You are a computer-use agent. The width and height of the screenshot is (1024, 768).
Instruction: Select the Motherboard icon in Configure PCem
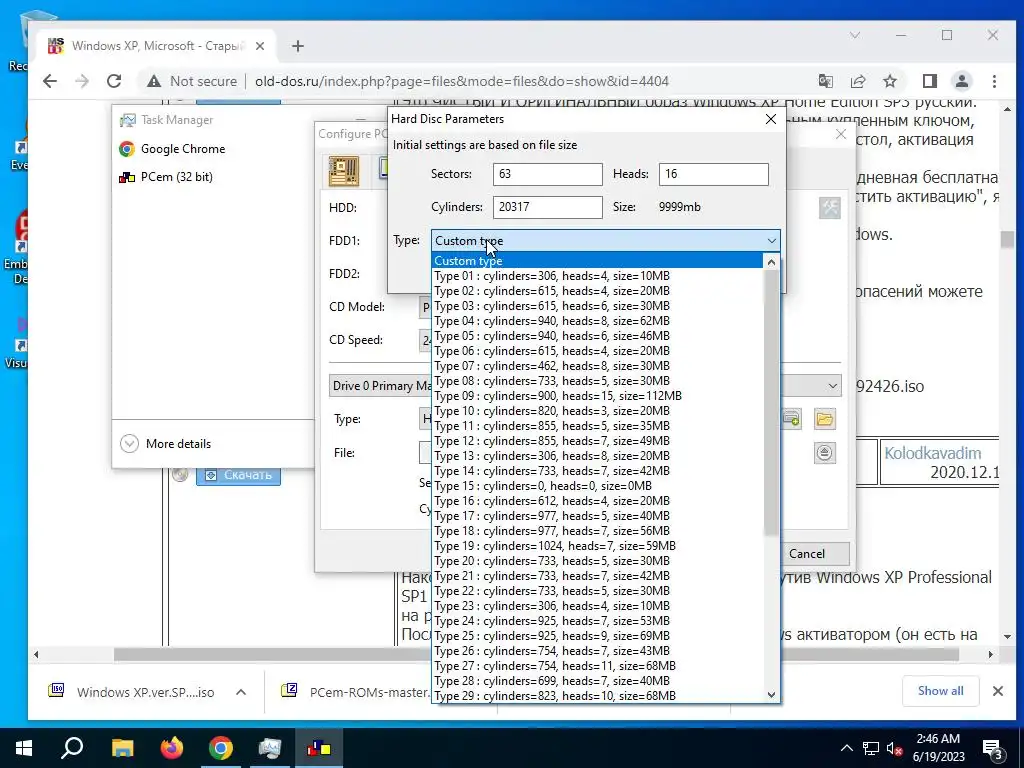[344, 172]
